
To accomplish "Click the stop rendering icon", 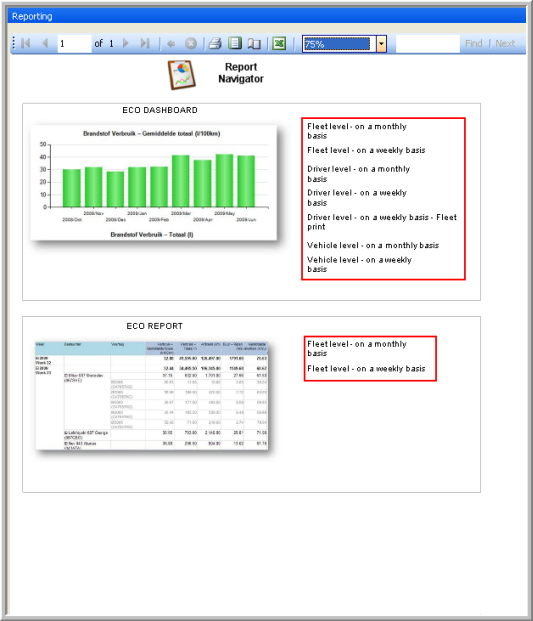I will pos(191,44).
